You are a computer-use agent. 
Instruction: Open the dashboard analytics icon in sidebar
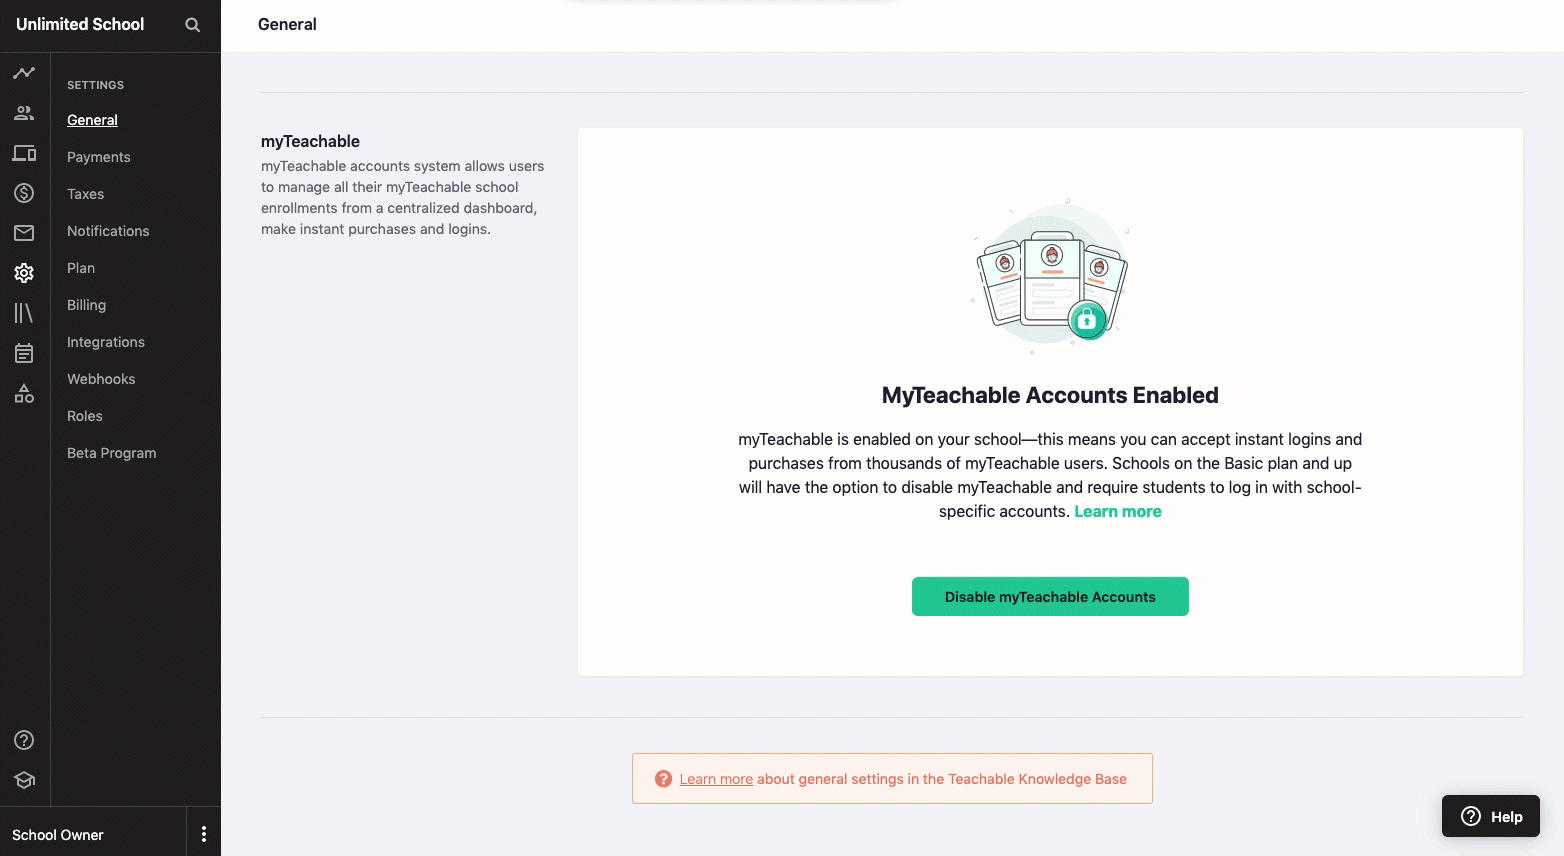point(24,73)
